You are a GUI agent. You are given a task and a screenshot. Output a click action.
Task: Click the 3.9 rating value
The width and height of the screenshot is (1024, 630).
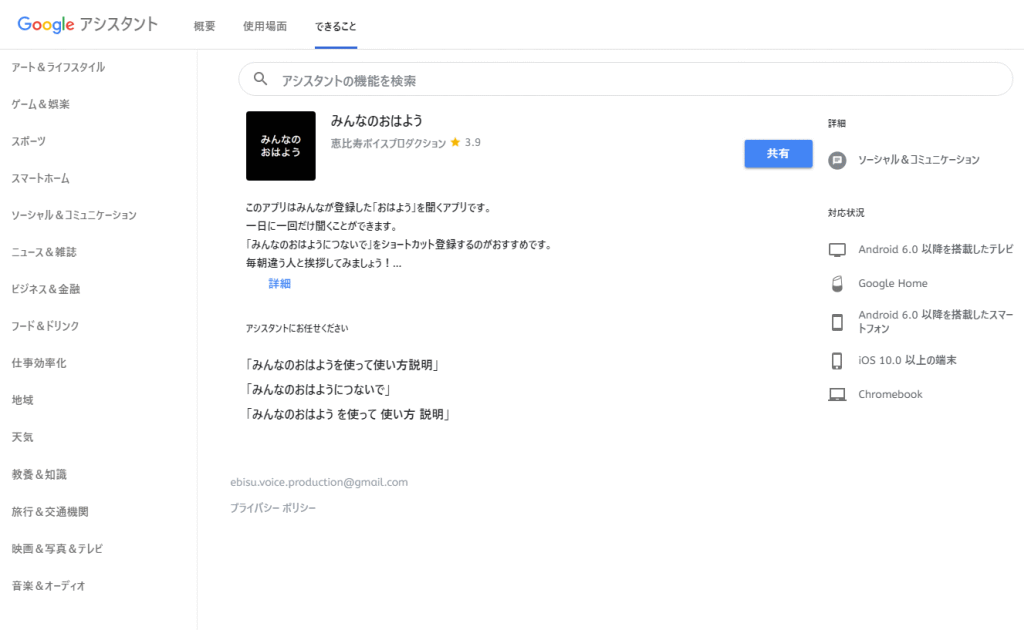pyautogui.click(x=473, y=142)
